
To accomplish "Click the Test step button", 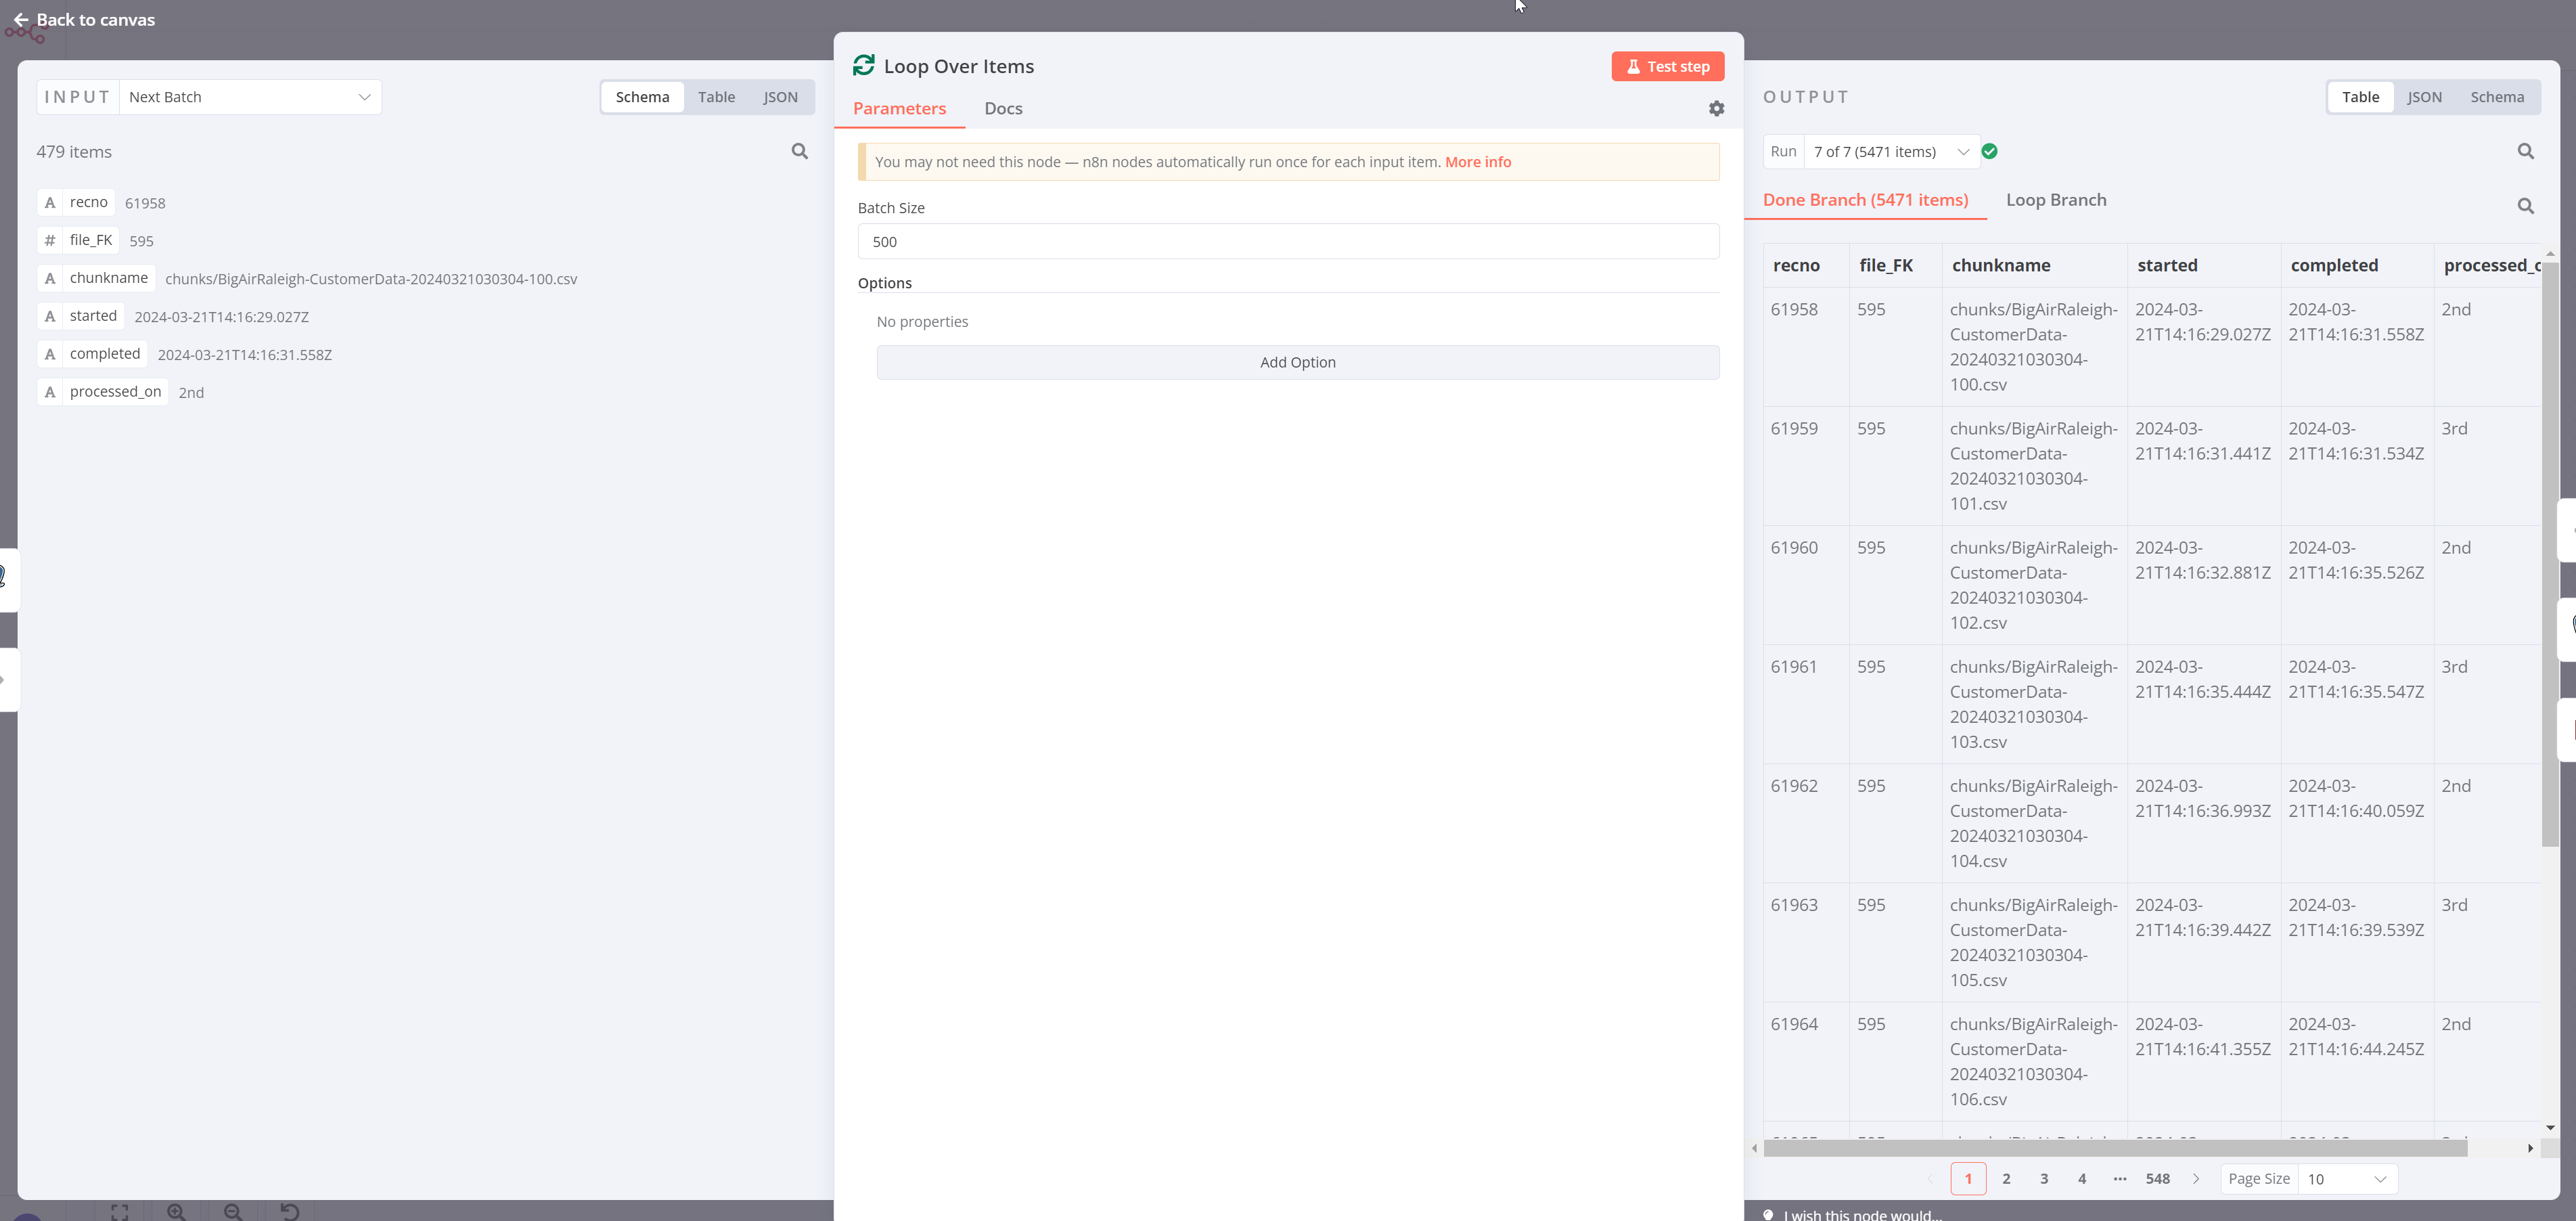I will click(x=1667, y=66).
